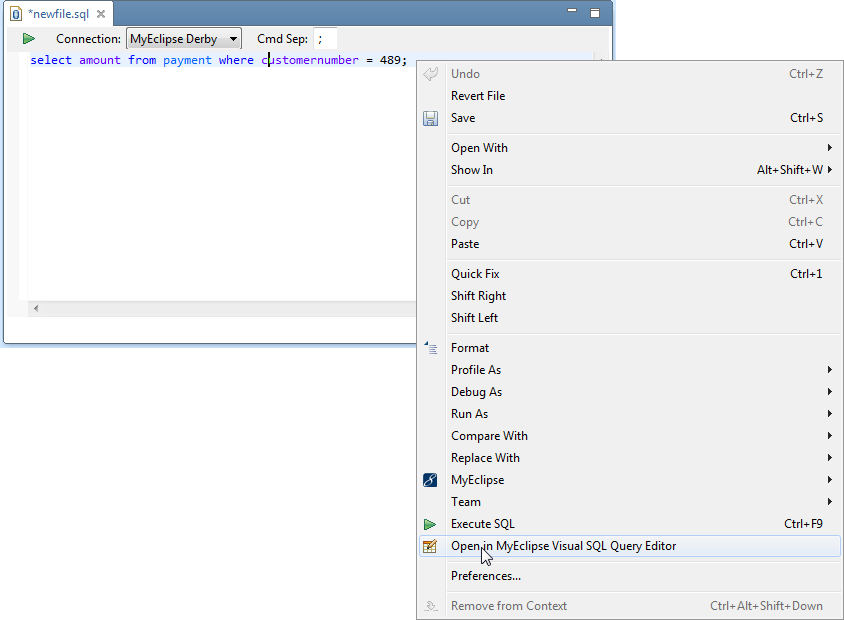Select Paste from the context menu
Screen dimensions: 844x620
click(x=465, y=244)
